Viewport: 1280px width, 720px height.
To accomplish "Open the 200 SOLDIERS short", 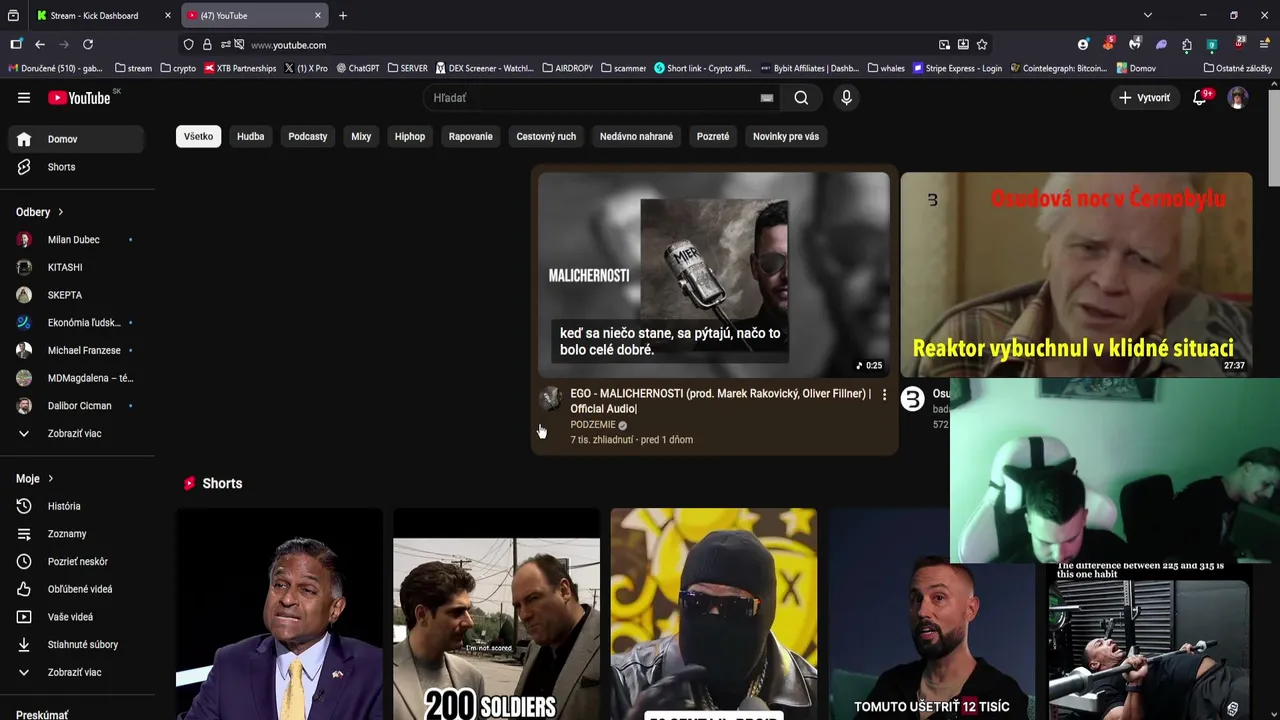I will (x=497, y=614).
